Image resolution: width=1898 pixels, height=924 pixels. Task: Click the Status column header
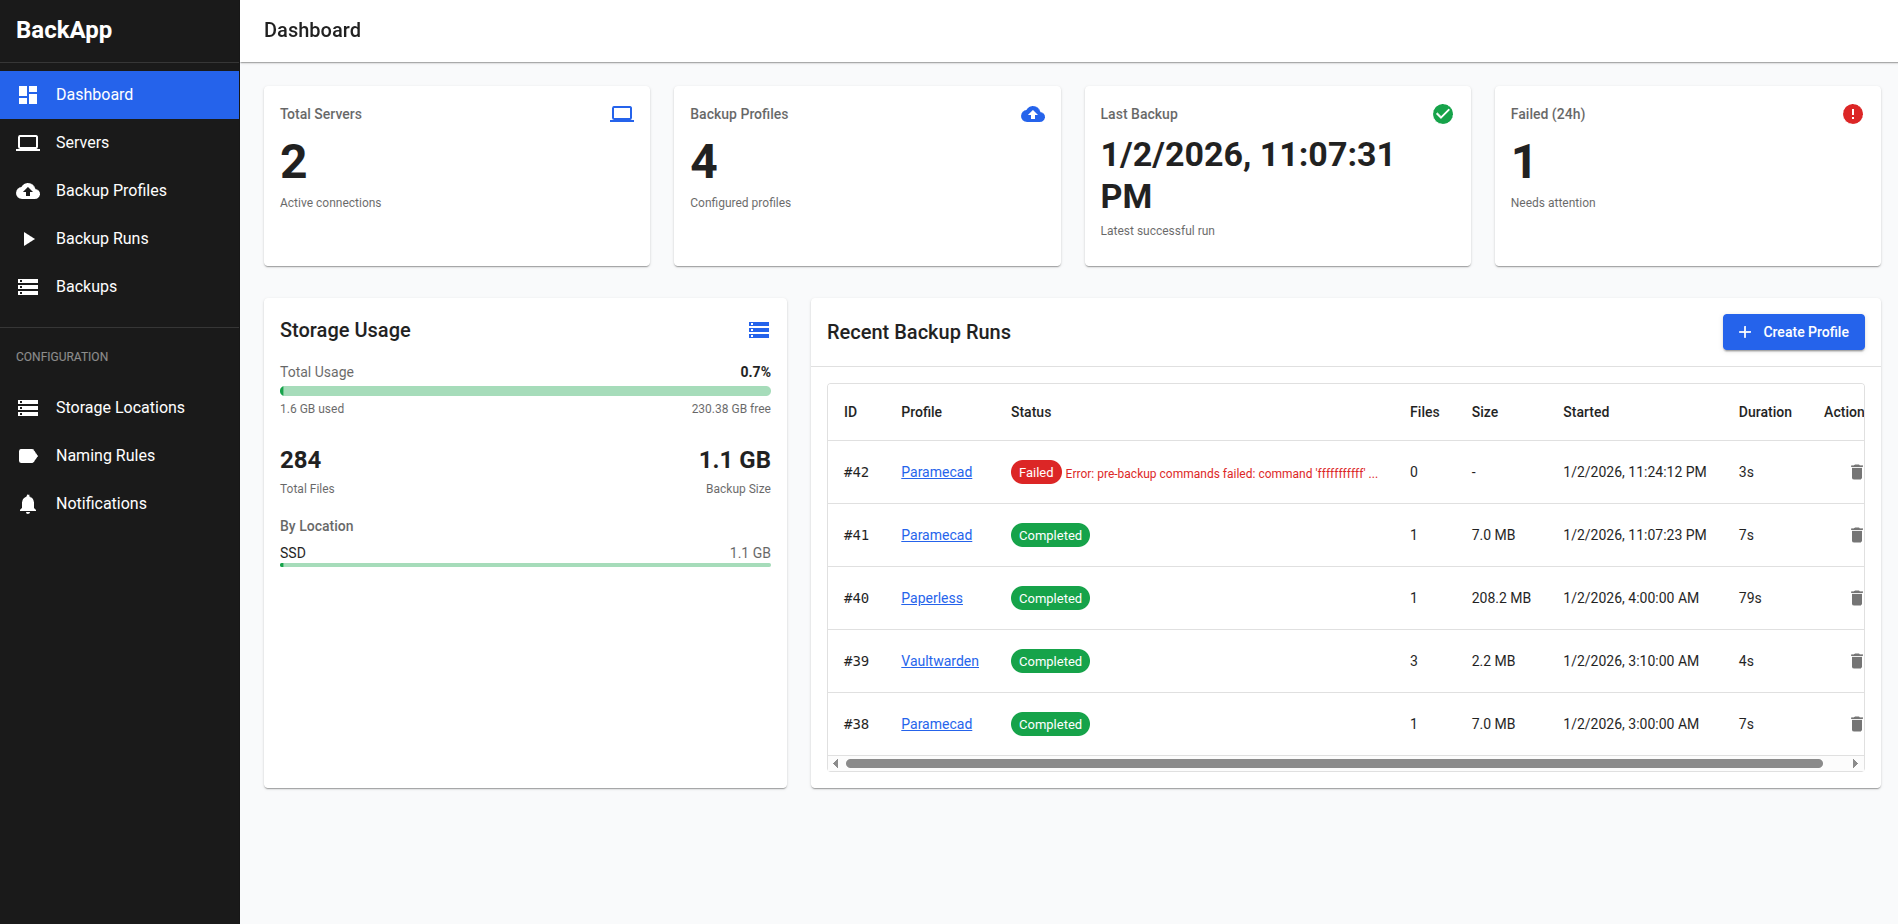pyautogui.click(x=1031, y=412)
